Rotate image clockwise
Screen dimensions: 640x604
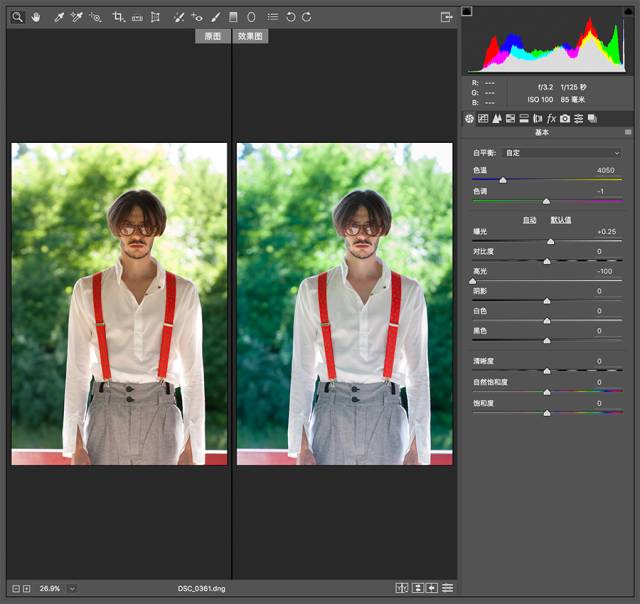point(307,17)
